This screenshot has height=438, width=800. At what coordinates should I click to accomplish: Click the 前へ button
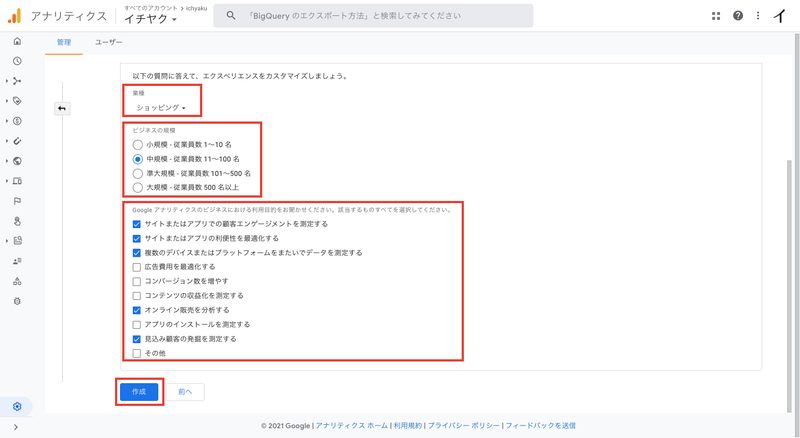click(185, 392)
